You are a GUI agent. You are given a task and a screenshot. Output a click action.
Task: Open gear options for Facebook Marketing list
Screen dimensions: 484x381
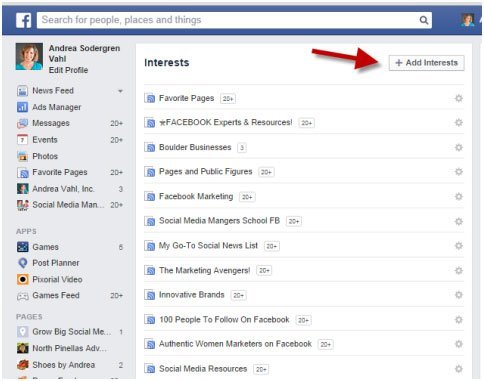tap(459, 197)
